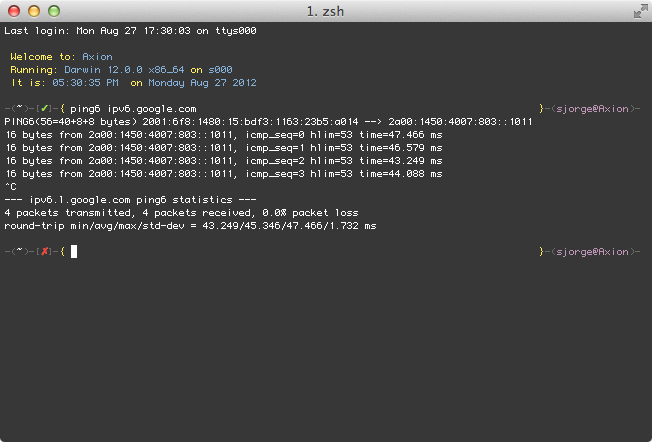
Task: Click '0.0% packet loss' text
Action: (x=310, y=212)
